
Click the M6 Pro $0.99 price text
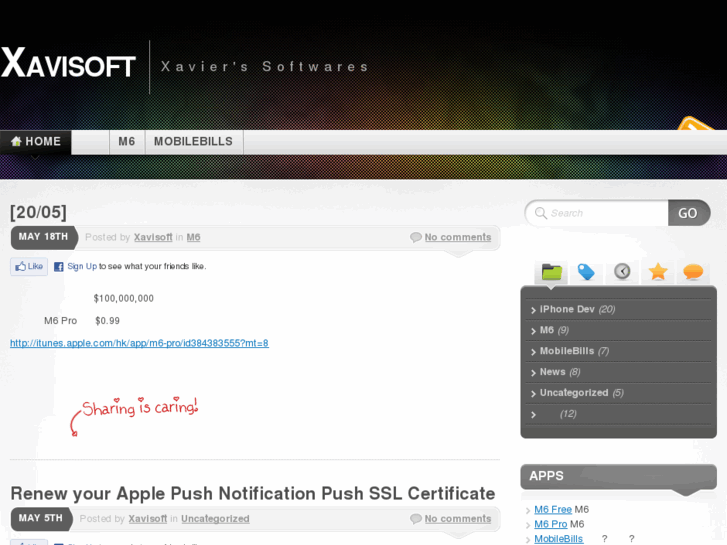click(82, 321)
